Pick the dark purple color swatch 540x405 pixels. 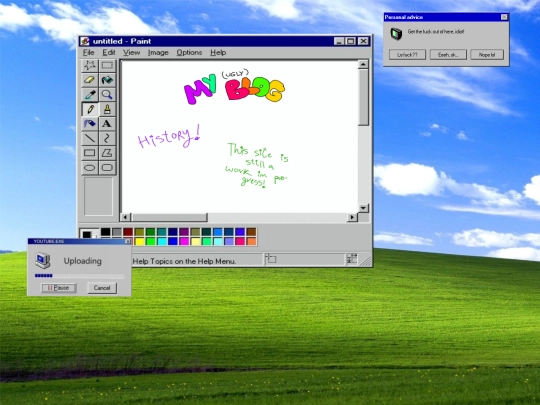pos(184,232)
